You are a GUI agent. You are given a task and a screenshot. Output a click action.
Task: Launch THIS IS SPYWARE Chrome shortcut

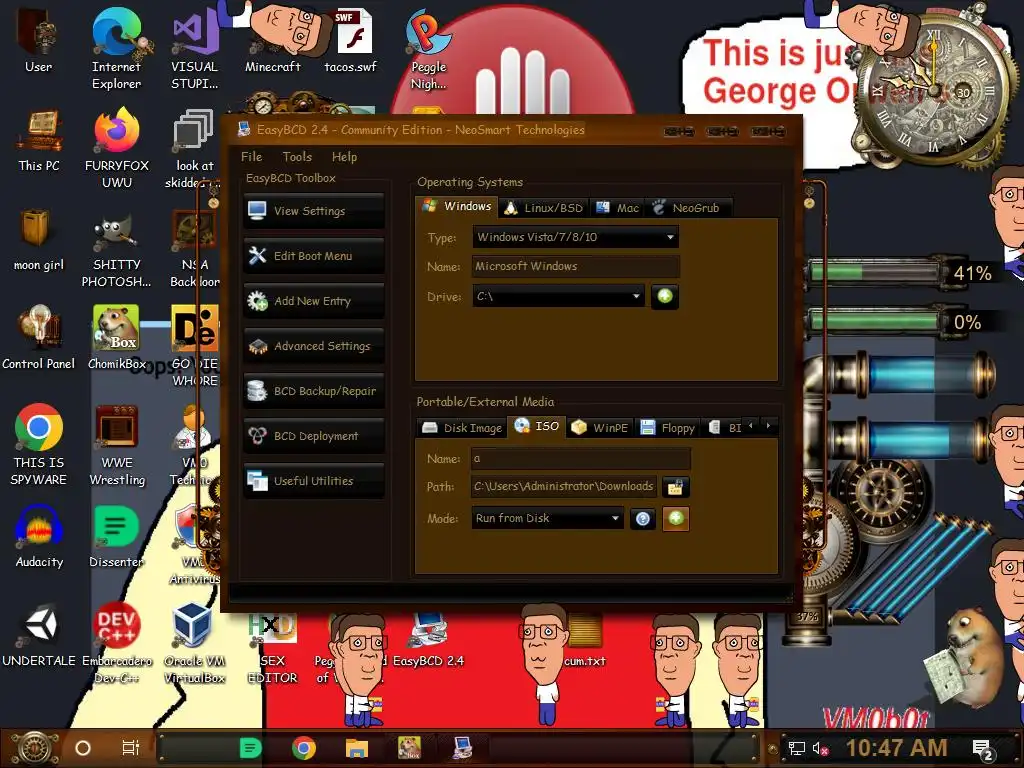click(x=39, y=445)
